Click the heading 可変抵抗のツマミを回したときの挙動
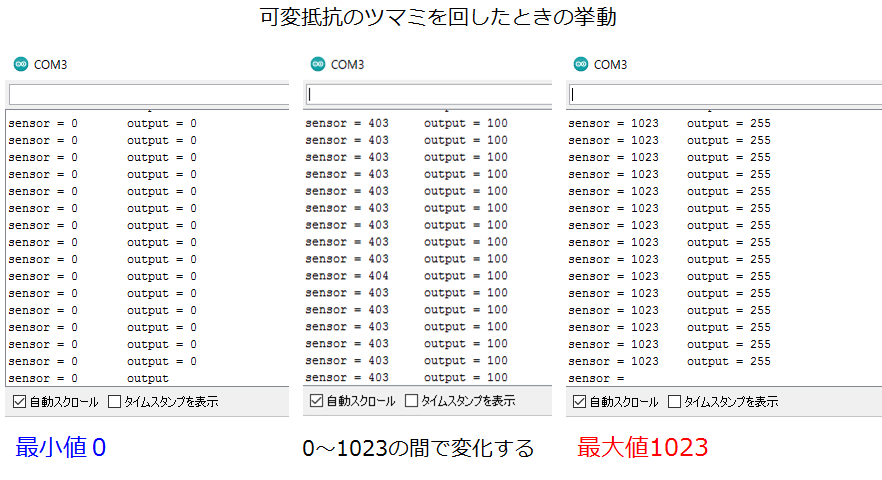The width and height of the screenshot is (882, 480). (438, 17)
